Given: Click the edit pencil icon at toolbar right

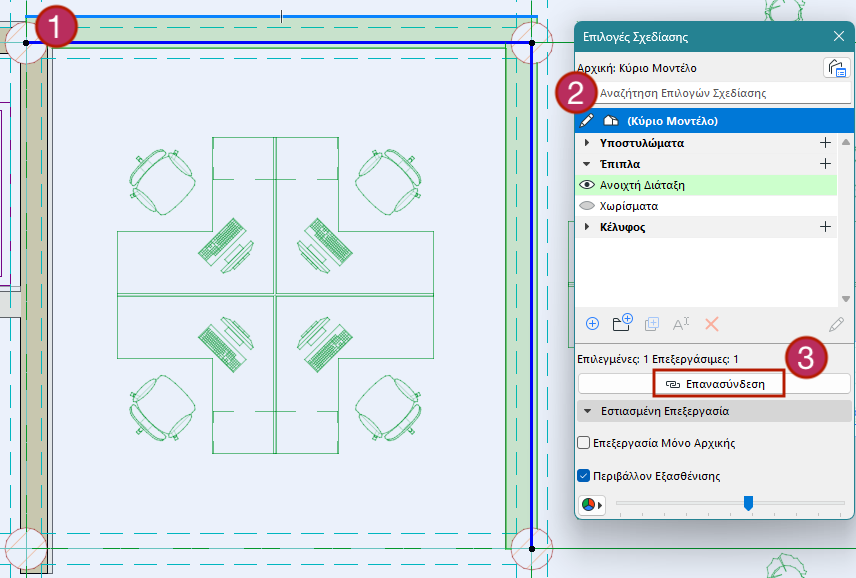Looking at the screenshot, I should click(x=836, y=325).
